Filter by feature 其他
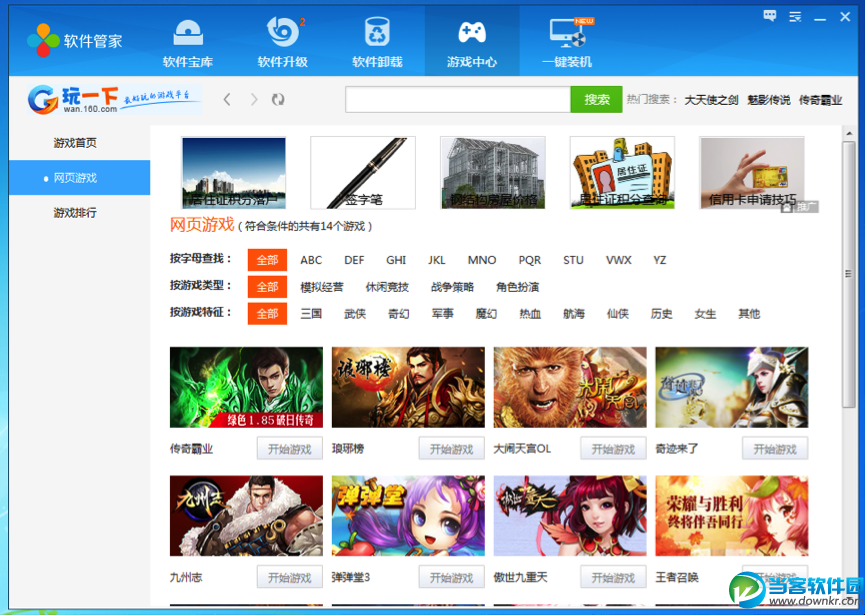Viewport: 865px width, 615px height. click(749, 314)
